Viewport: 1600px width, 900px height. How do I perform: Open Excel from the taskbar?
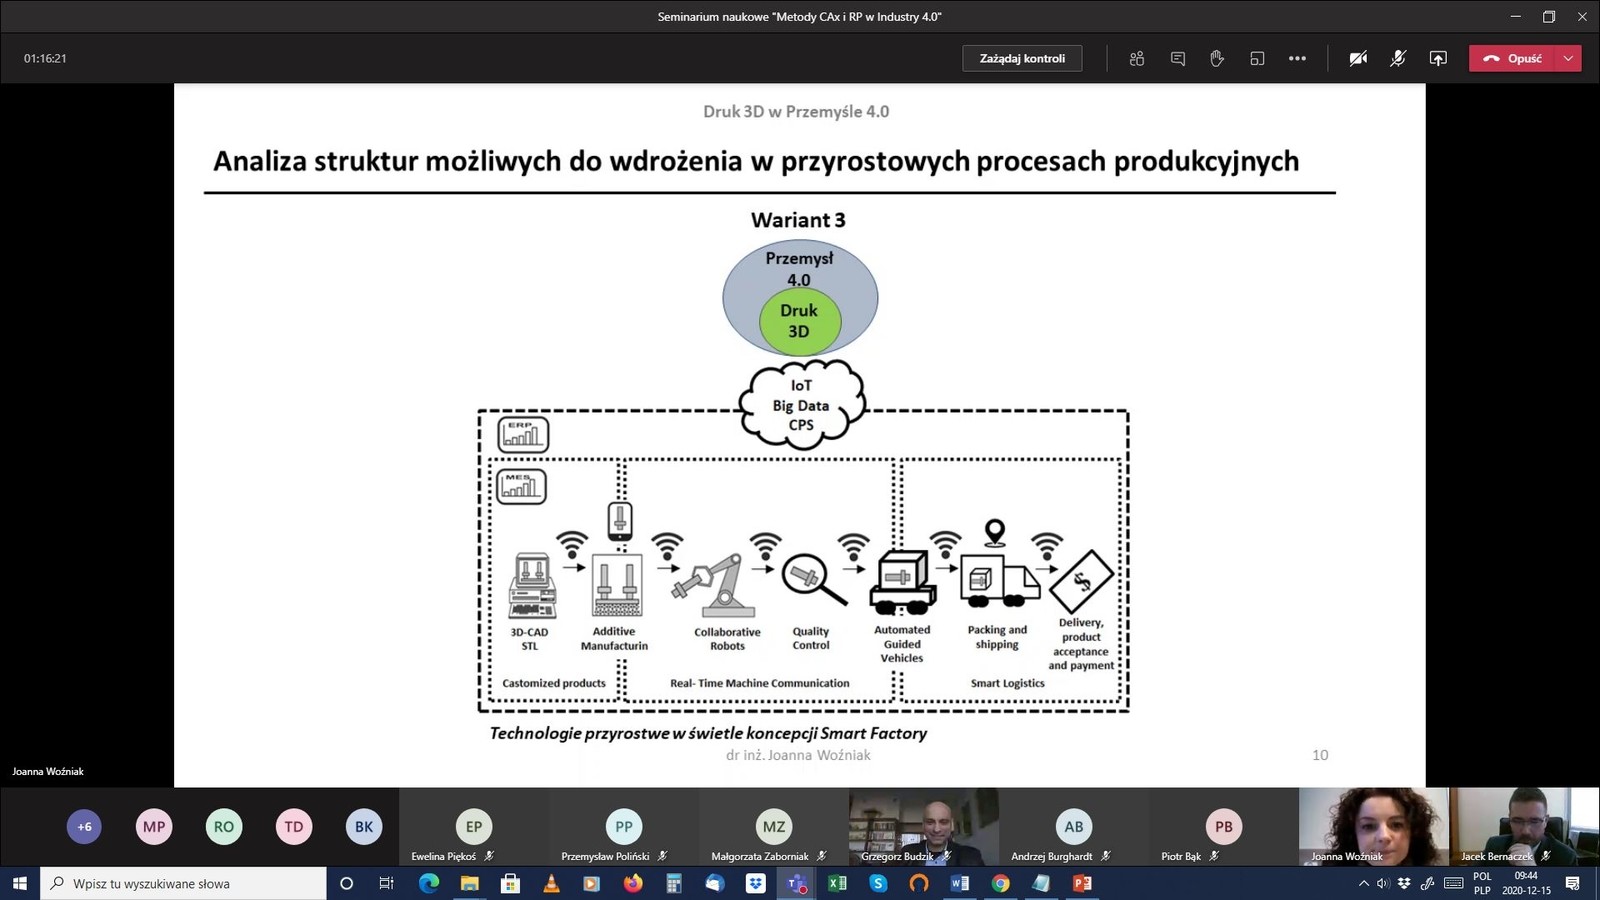[837, 883]
